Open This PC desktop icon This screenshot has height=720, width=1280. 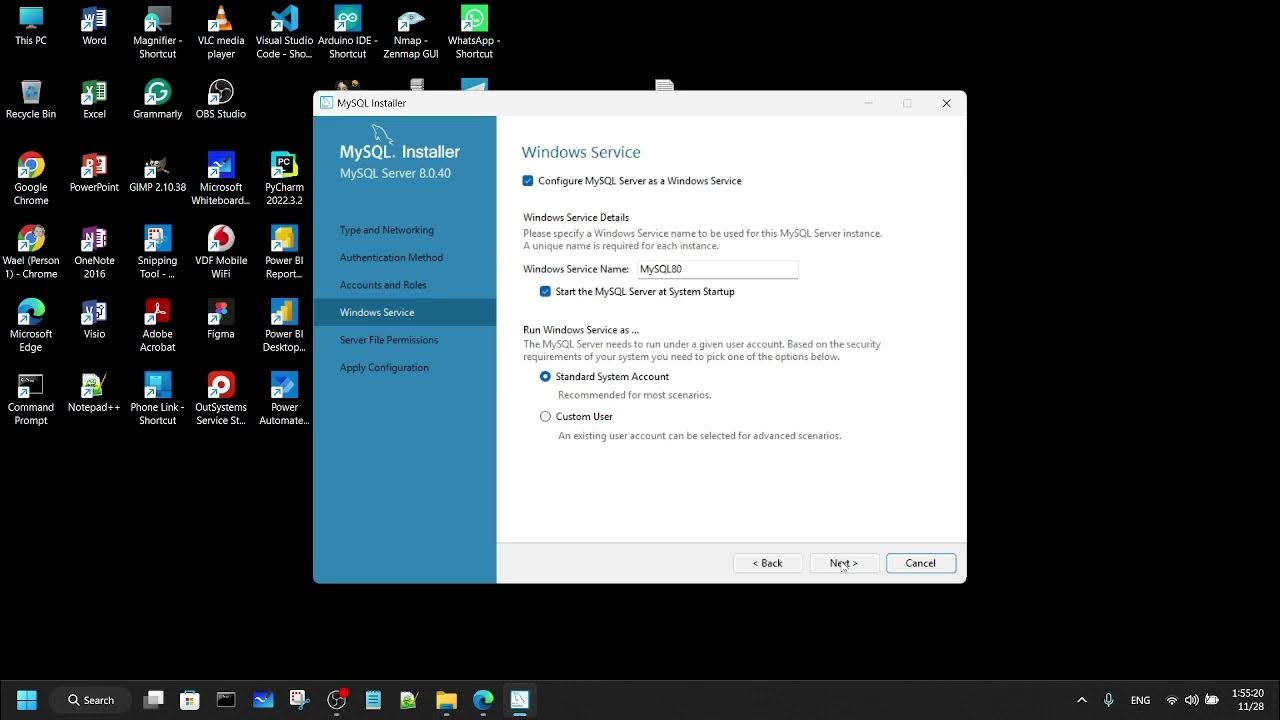point(31,27)
